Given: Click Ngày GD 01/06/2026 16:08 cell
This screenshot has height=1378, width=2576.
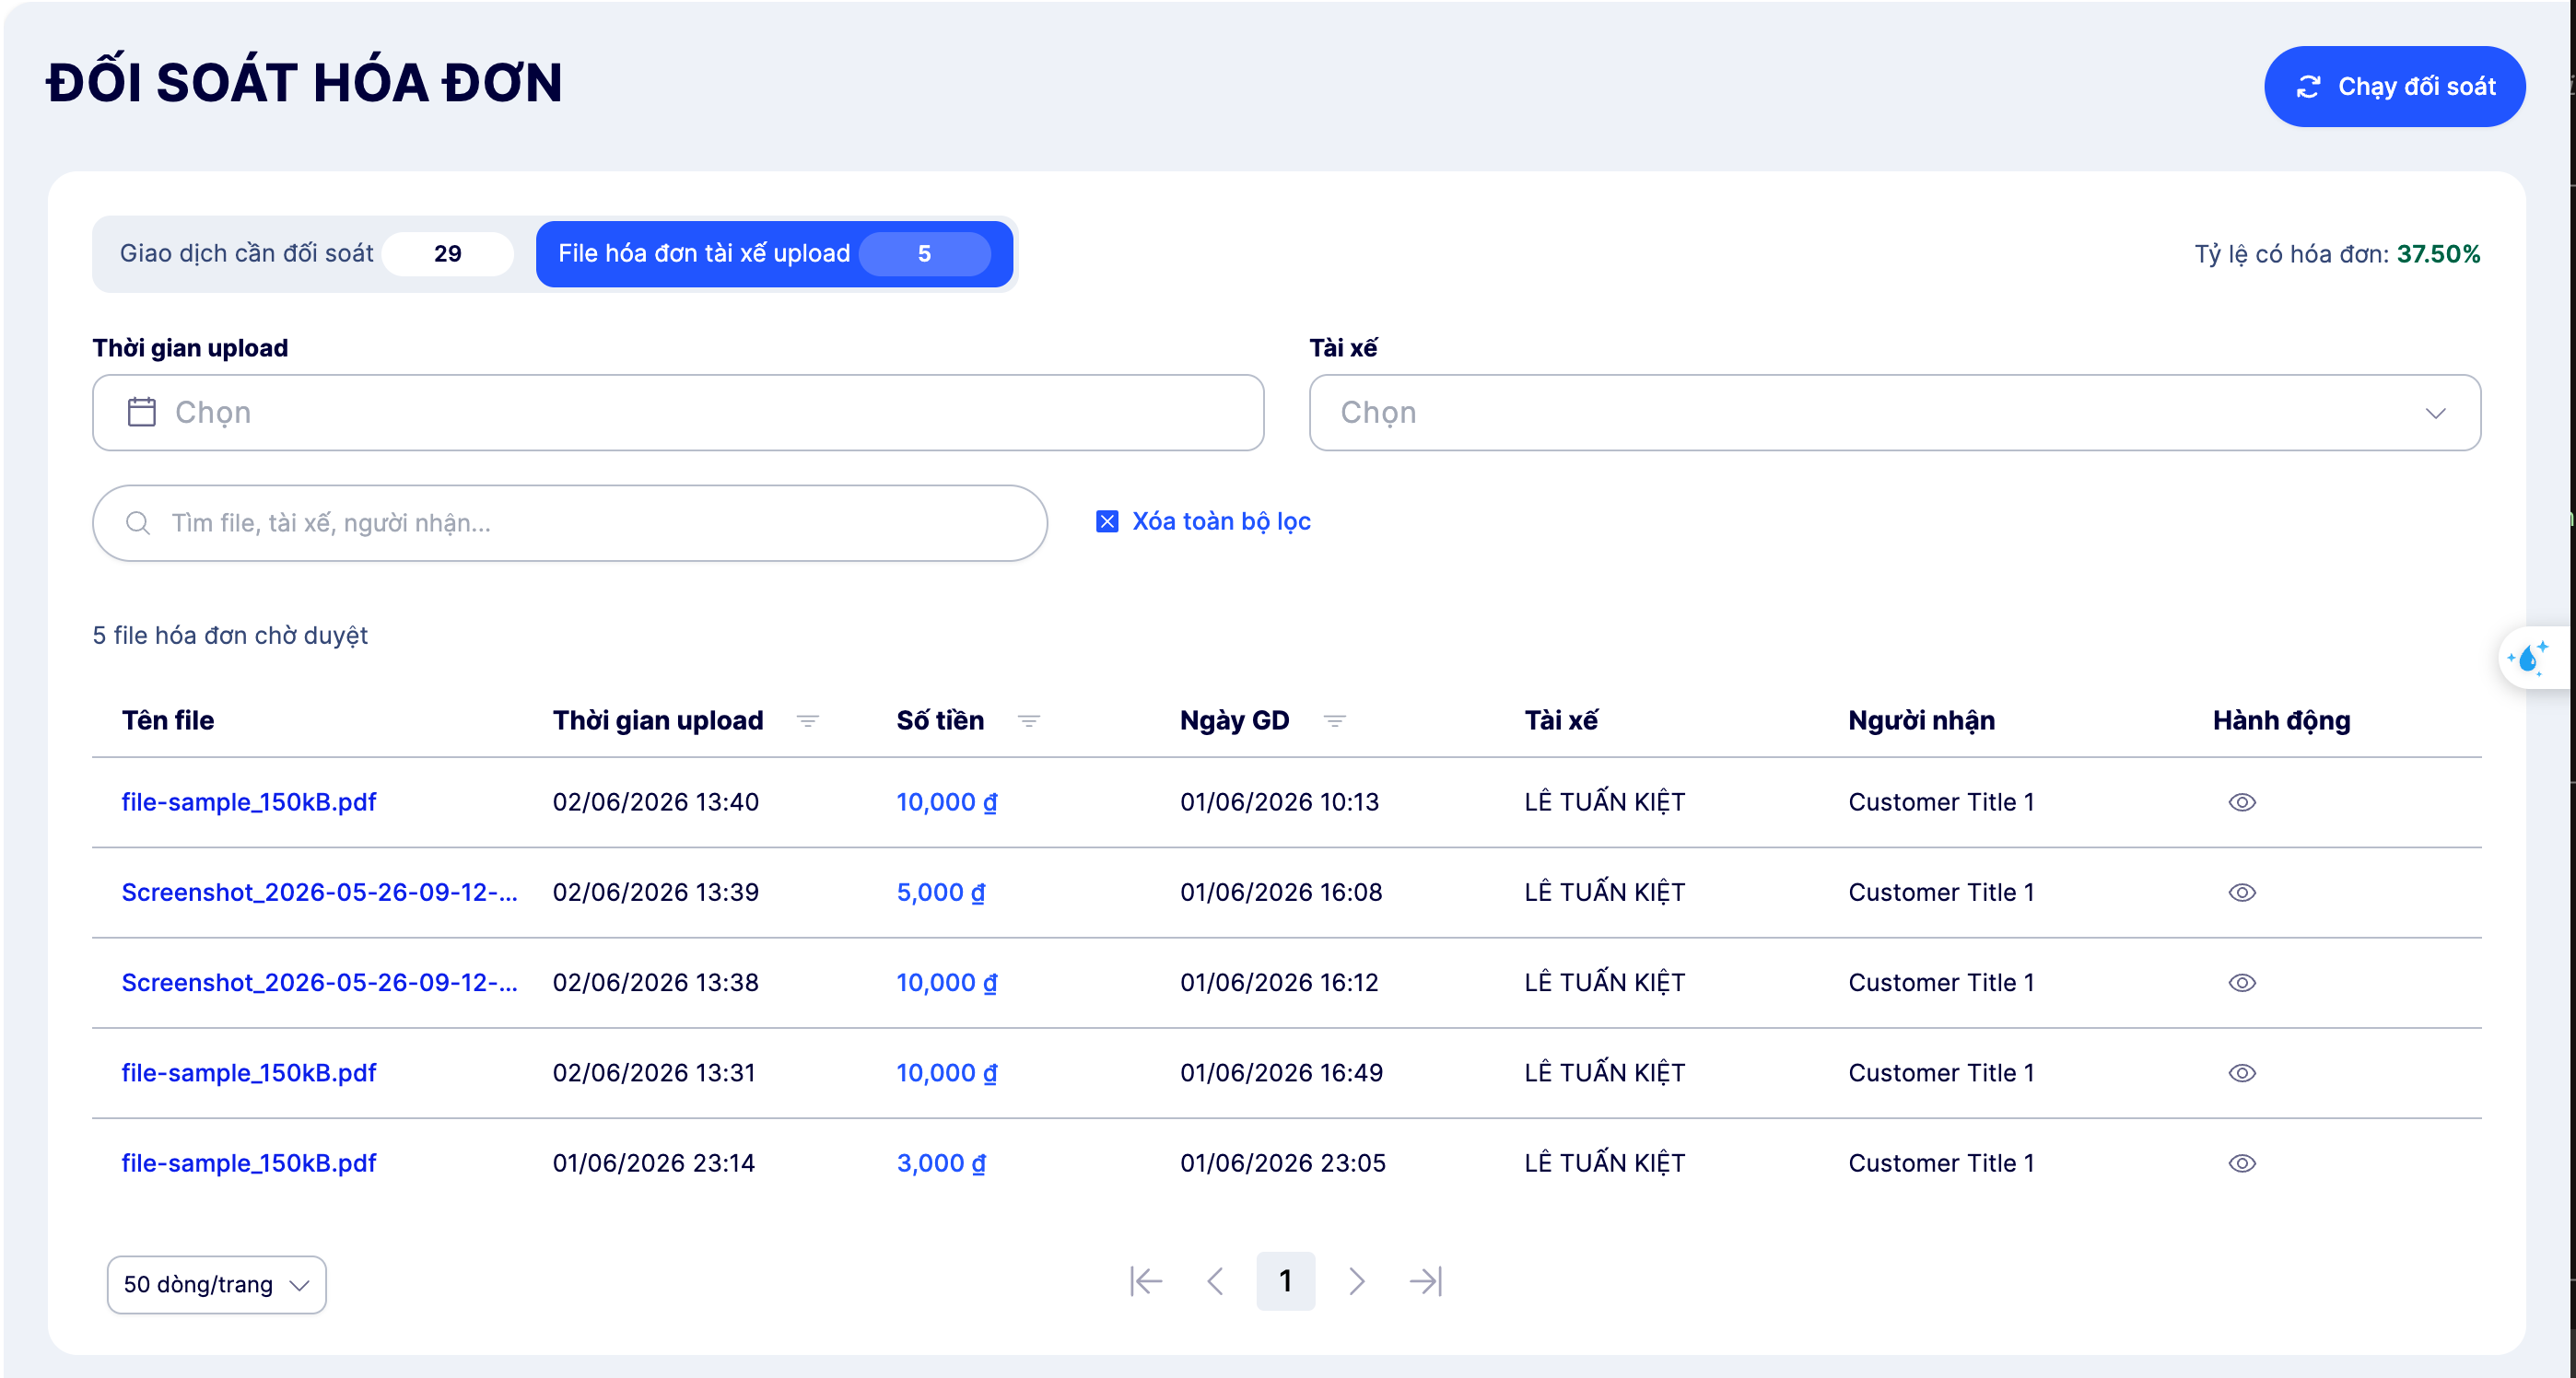Looking at the screenshot, I should click(x=1281, y=892).
